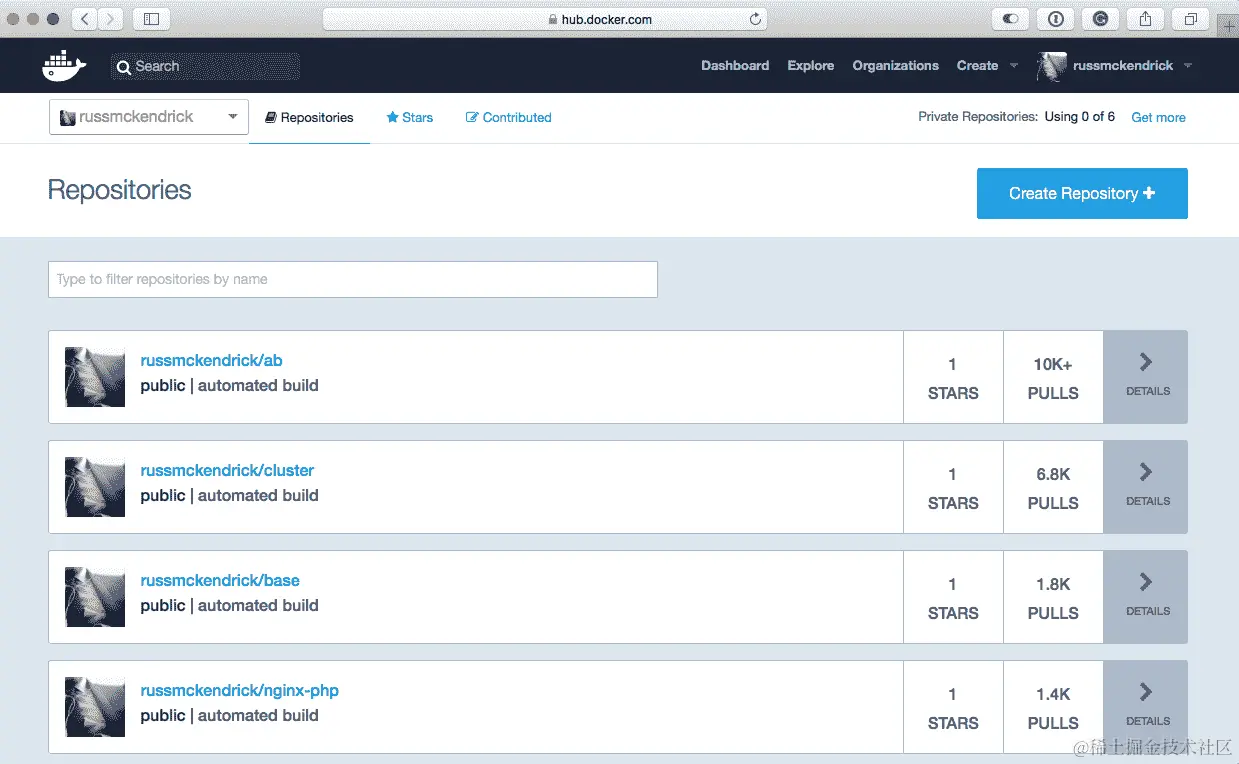Open the russmckendrick/cluster repository link
Screen dimensions: 1239x764
pyautogui.click(x=227, y=471)
